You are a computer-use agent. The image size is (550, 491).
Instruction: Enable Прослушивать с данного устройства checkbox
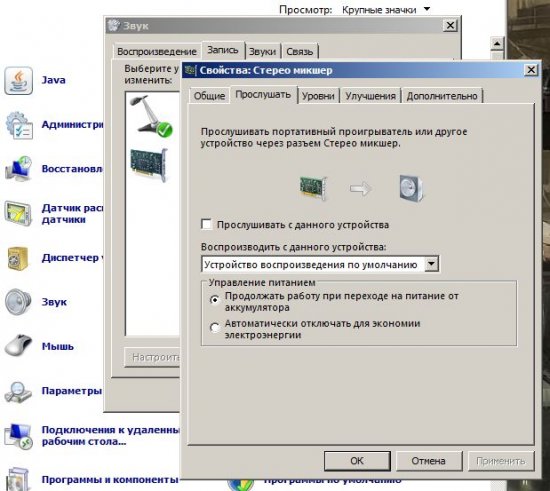(207, 224)
